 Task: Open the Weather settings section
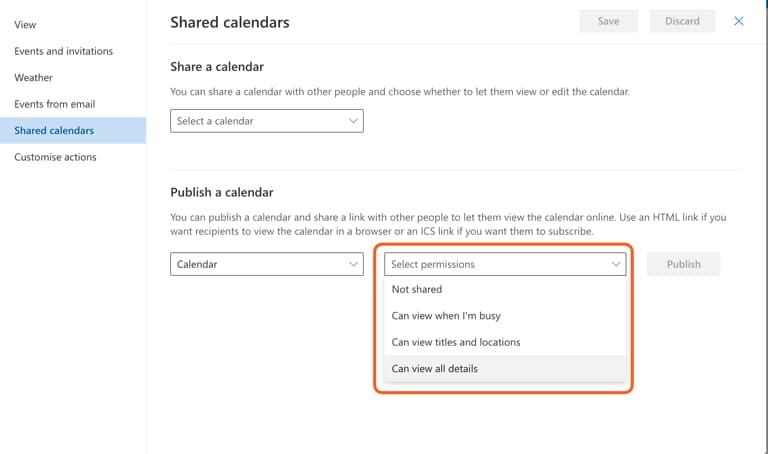click(33, 77)
